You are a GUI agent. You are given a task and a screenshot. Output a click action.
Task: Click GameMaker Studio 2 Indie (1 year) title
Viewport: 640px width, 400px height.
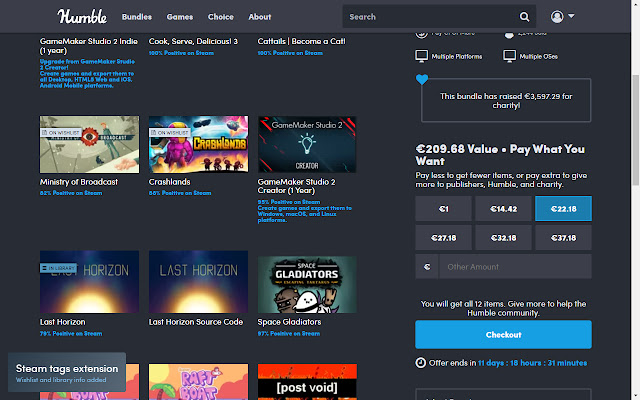pyautogui.click(x=89, y=46)
